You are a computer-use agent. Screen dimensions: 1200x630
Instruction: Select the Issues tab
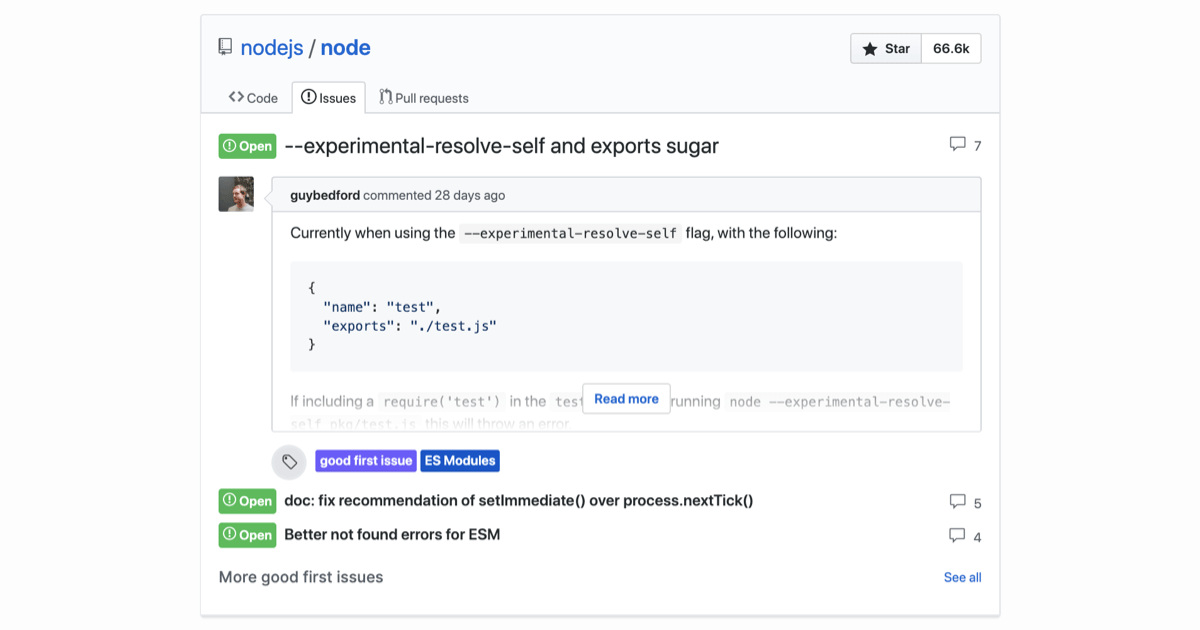click(x=329, y=98)
